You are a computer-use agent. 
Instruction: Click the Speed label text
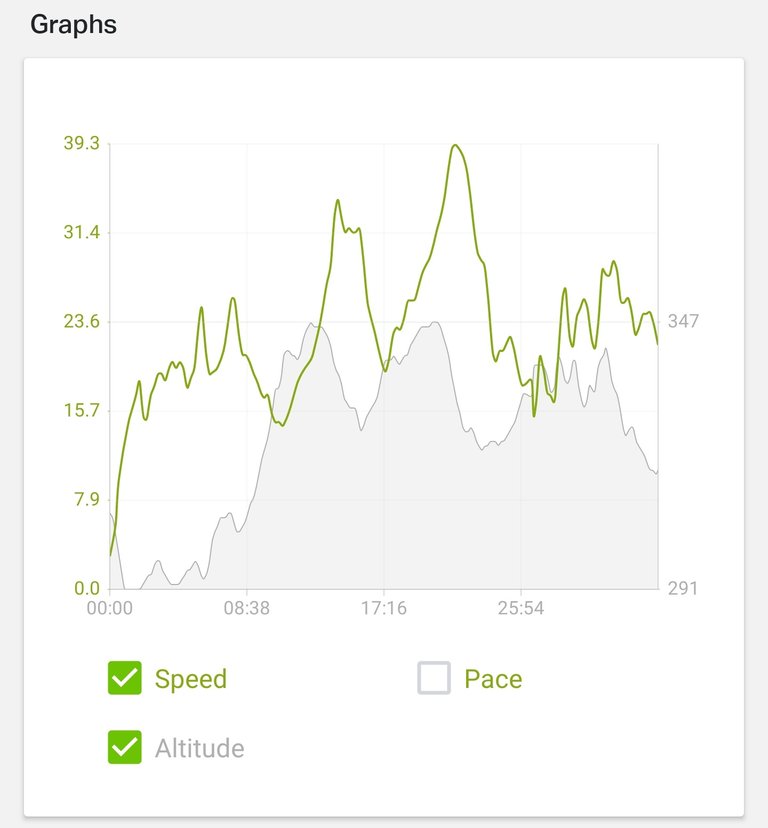tap(190, 679)
